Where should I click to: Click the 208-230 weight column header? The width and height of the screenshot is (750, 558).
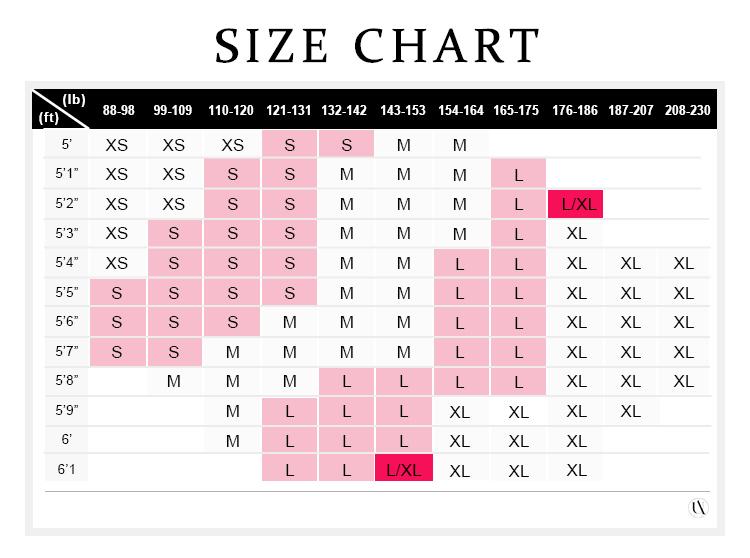(x=684, y=110)
